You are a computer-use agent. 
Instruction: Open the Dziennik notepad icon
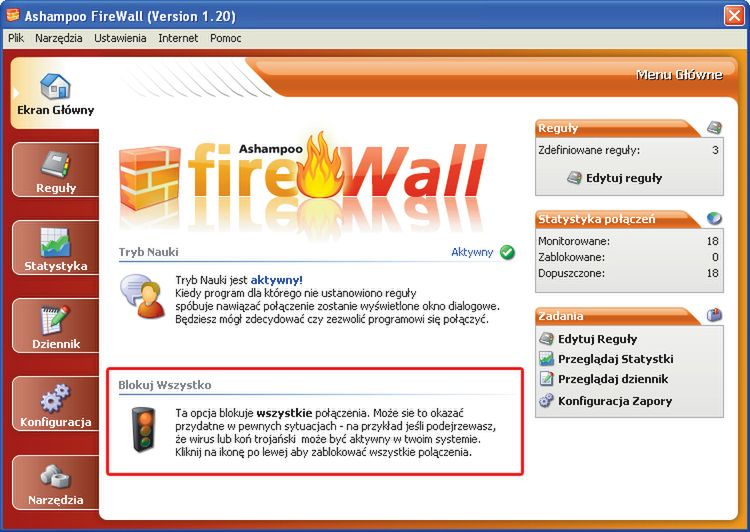point(55,320)
